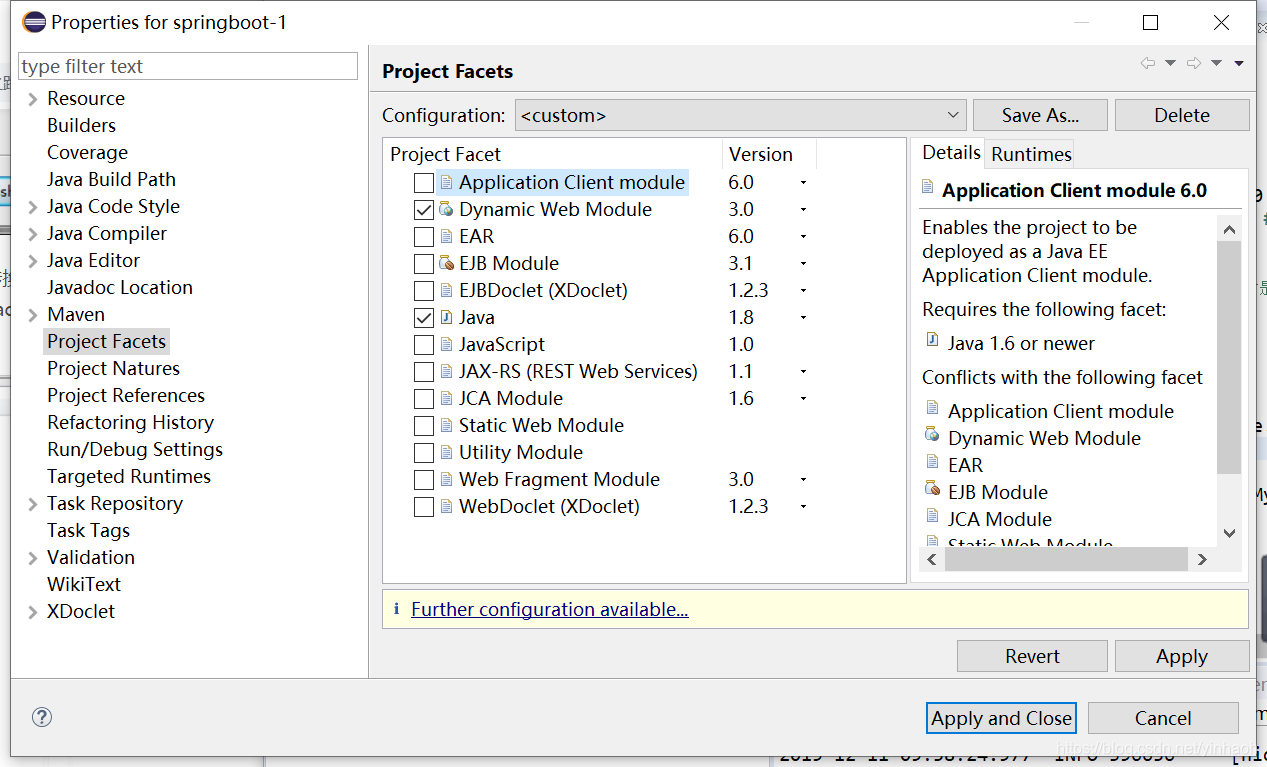Select Targeted Runtimes in the tree
1267x767 pixels.
(x=129, y=476)
